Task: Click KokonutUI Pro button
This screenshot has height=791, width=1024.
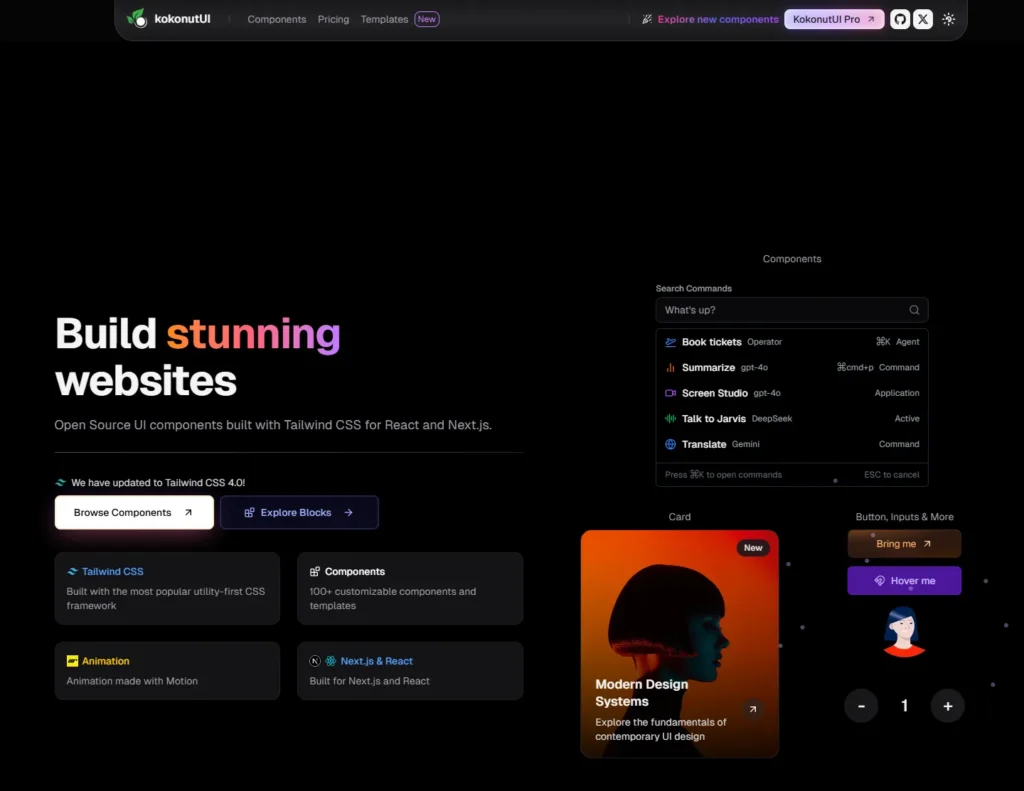Action: 834,19
